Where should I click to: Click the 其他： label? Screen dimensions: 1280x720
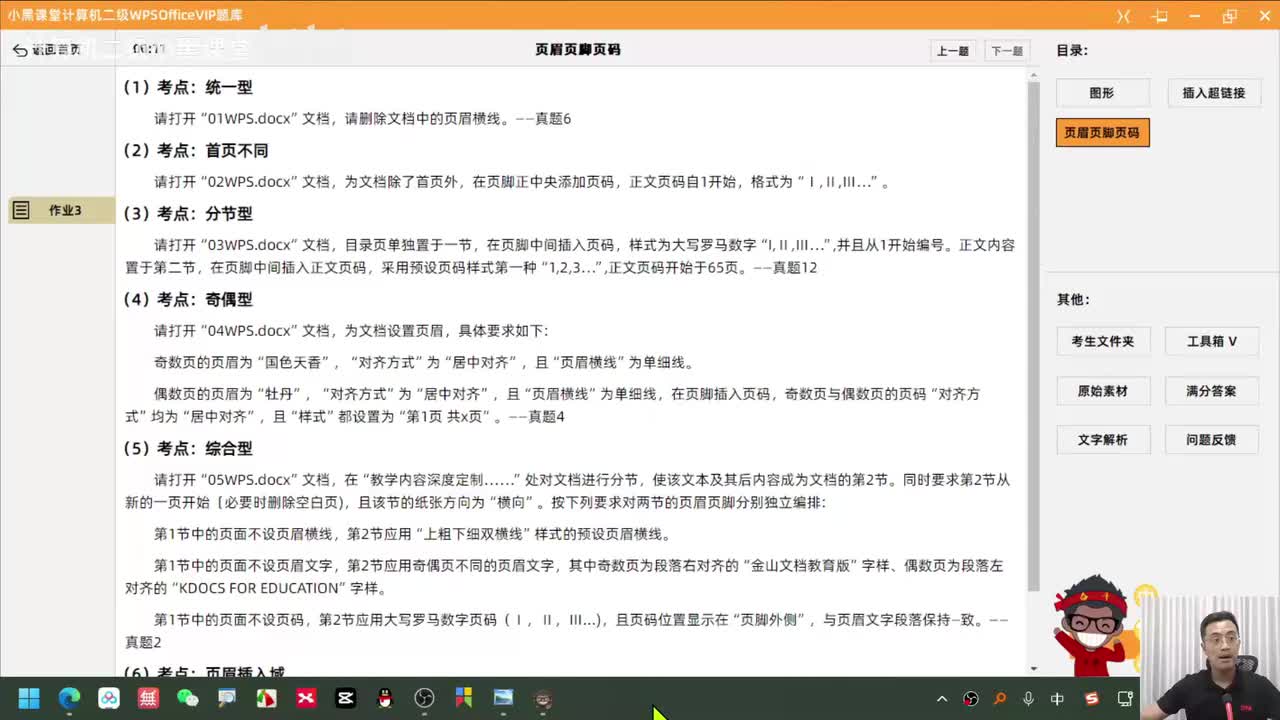click(1073, 299)
